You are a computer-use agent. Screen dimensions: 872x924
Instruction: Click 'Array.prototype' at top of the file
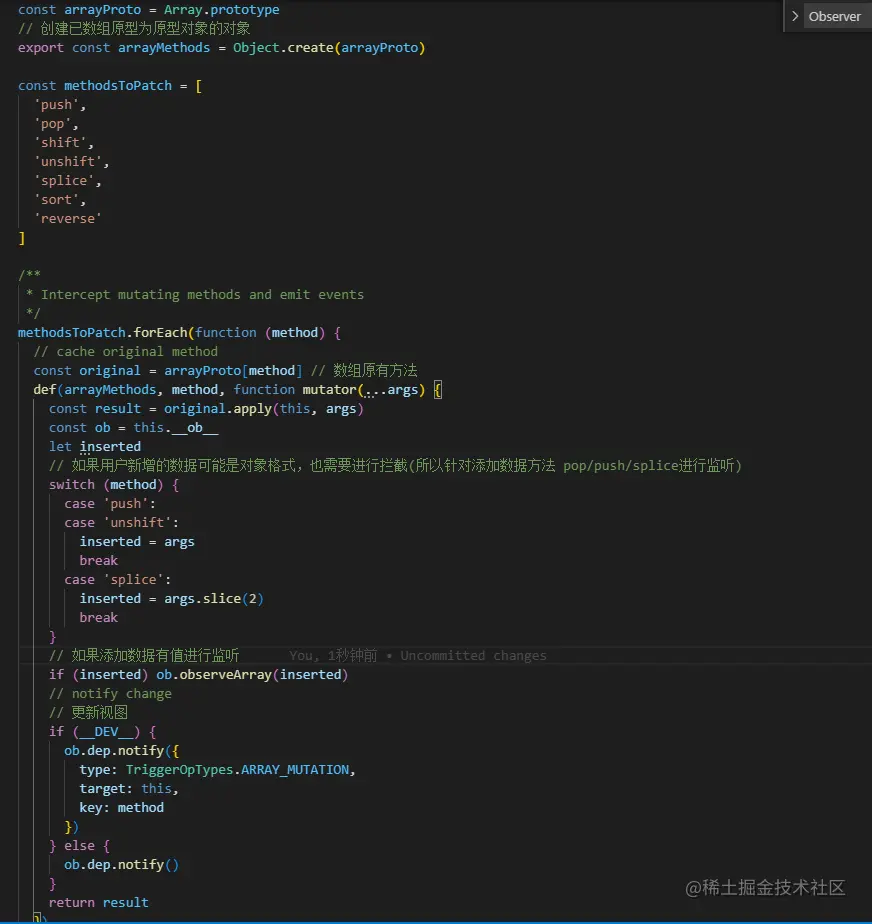pyautogui.click(x=222, y=9)
